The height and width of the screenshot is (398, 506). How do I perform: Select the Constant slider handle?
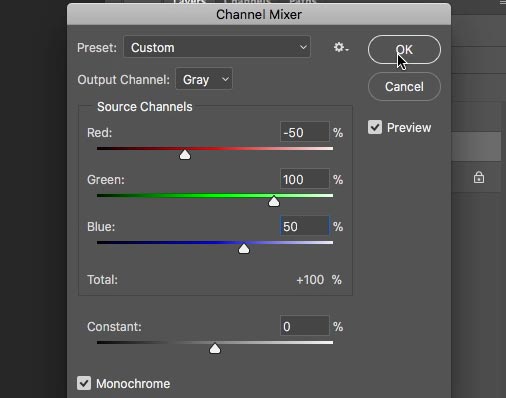(215, 349)
